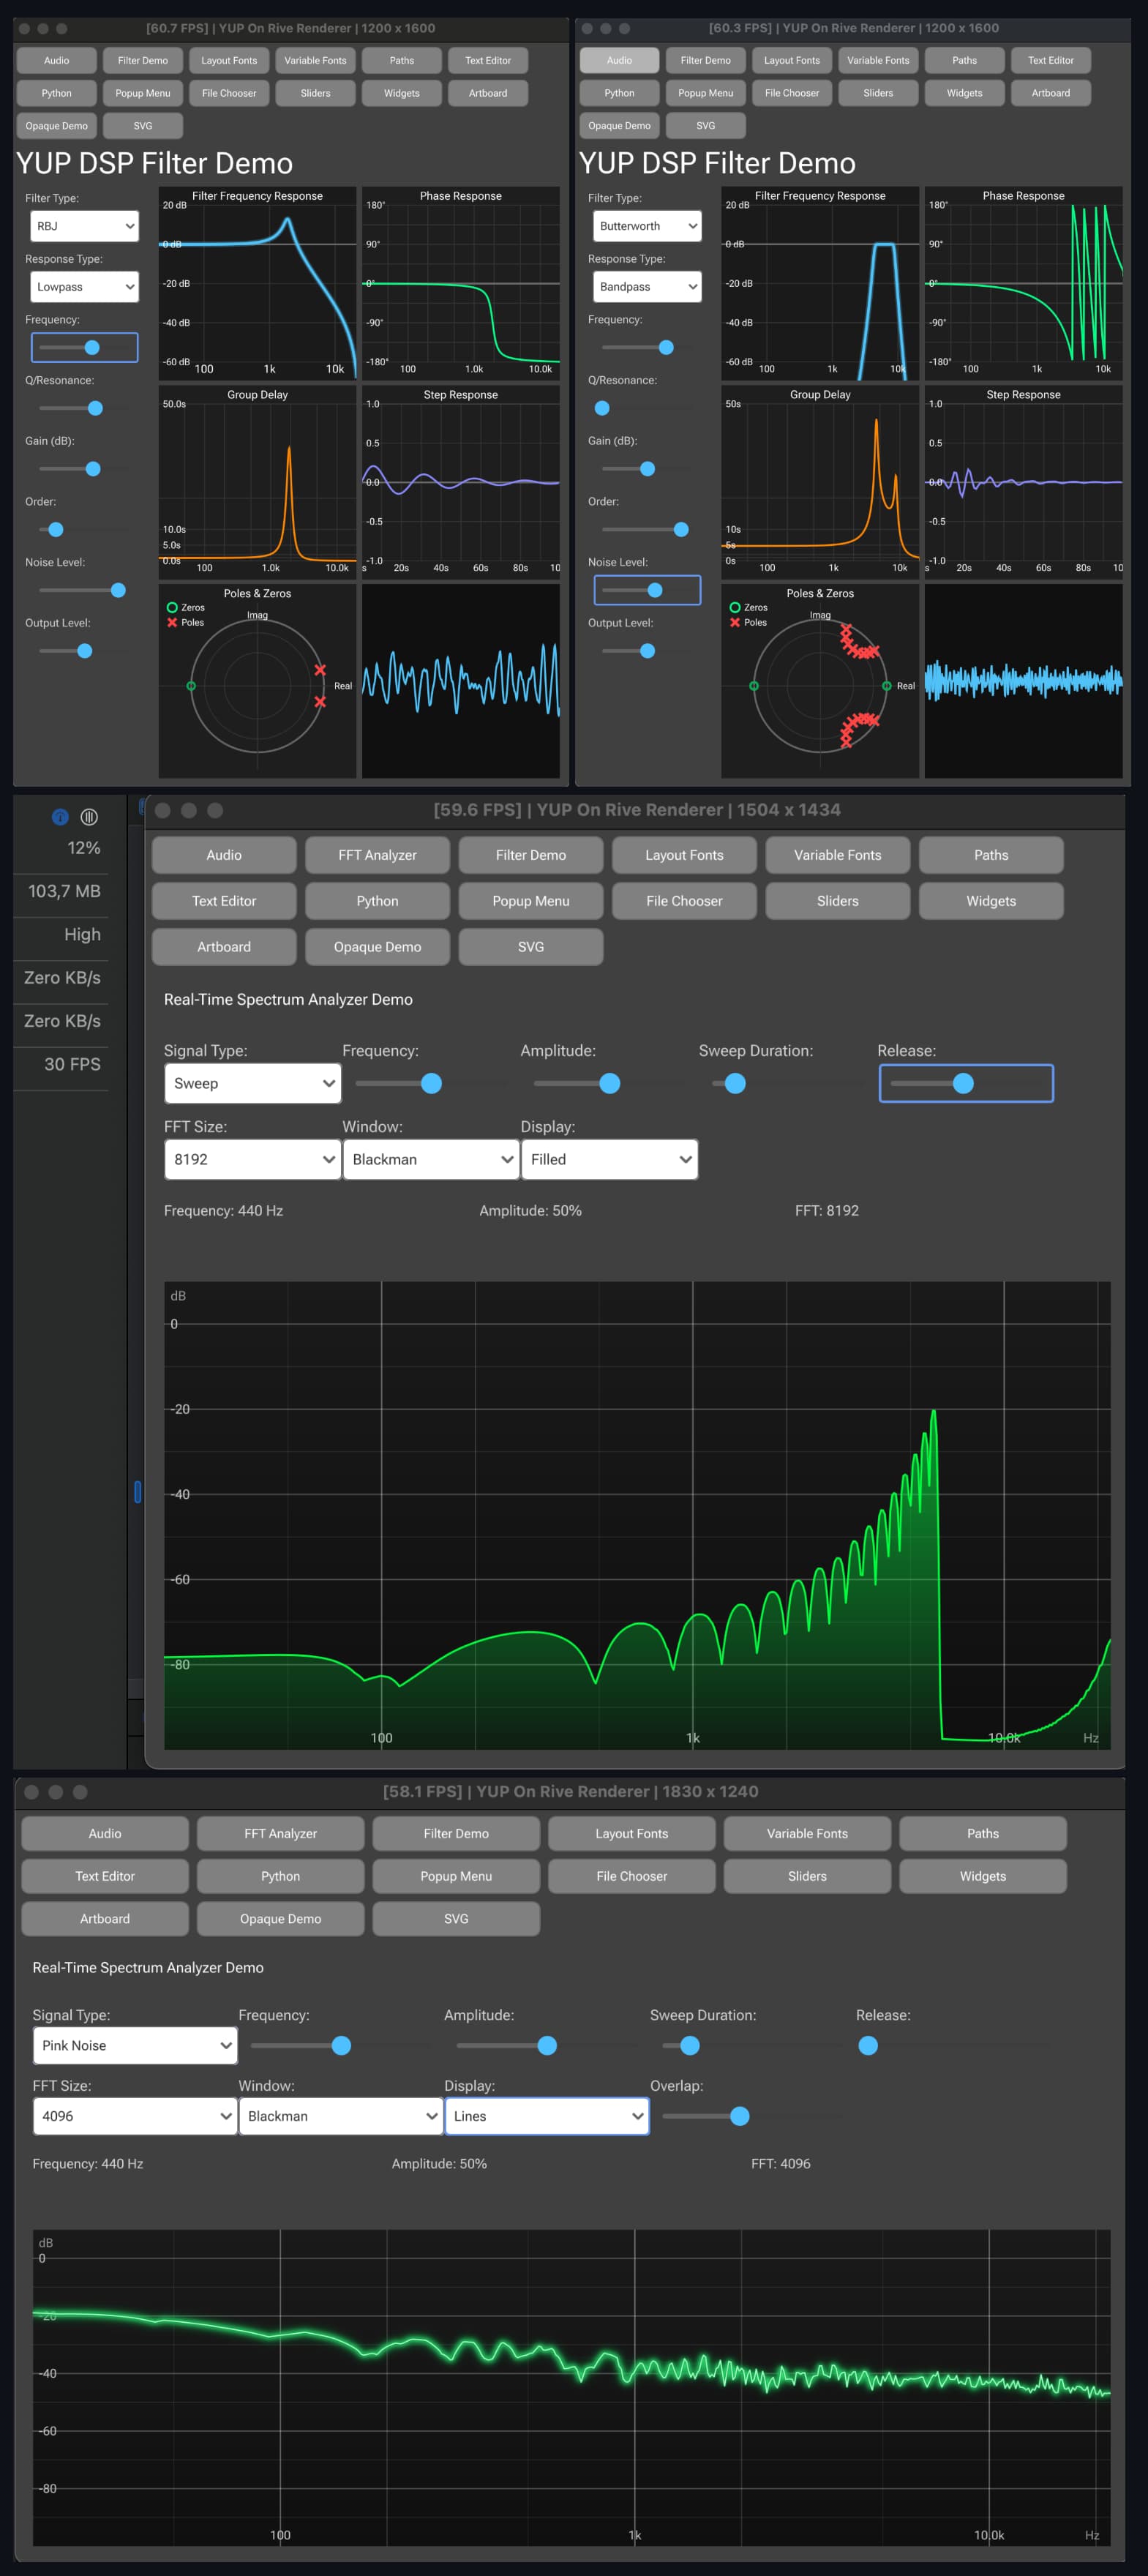Open FFT Size dropdown showing 8192
Image resolution: width=1148 pixels, height=2576 pixels.
(252, 1159)
